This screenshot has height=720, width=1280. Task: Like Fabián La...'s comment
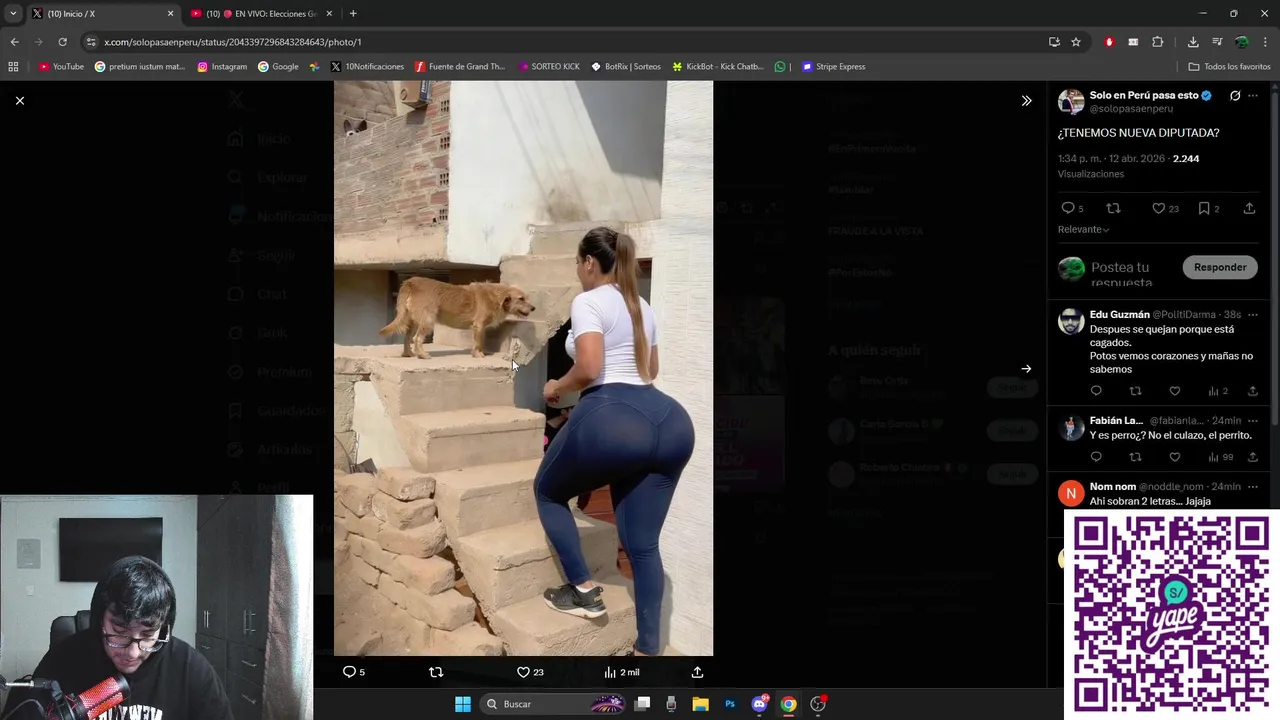(x=1175, y=457)
